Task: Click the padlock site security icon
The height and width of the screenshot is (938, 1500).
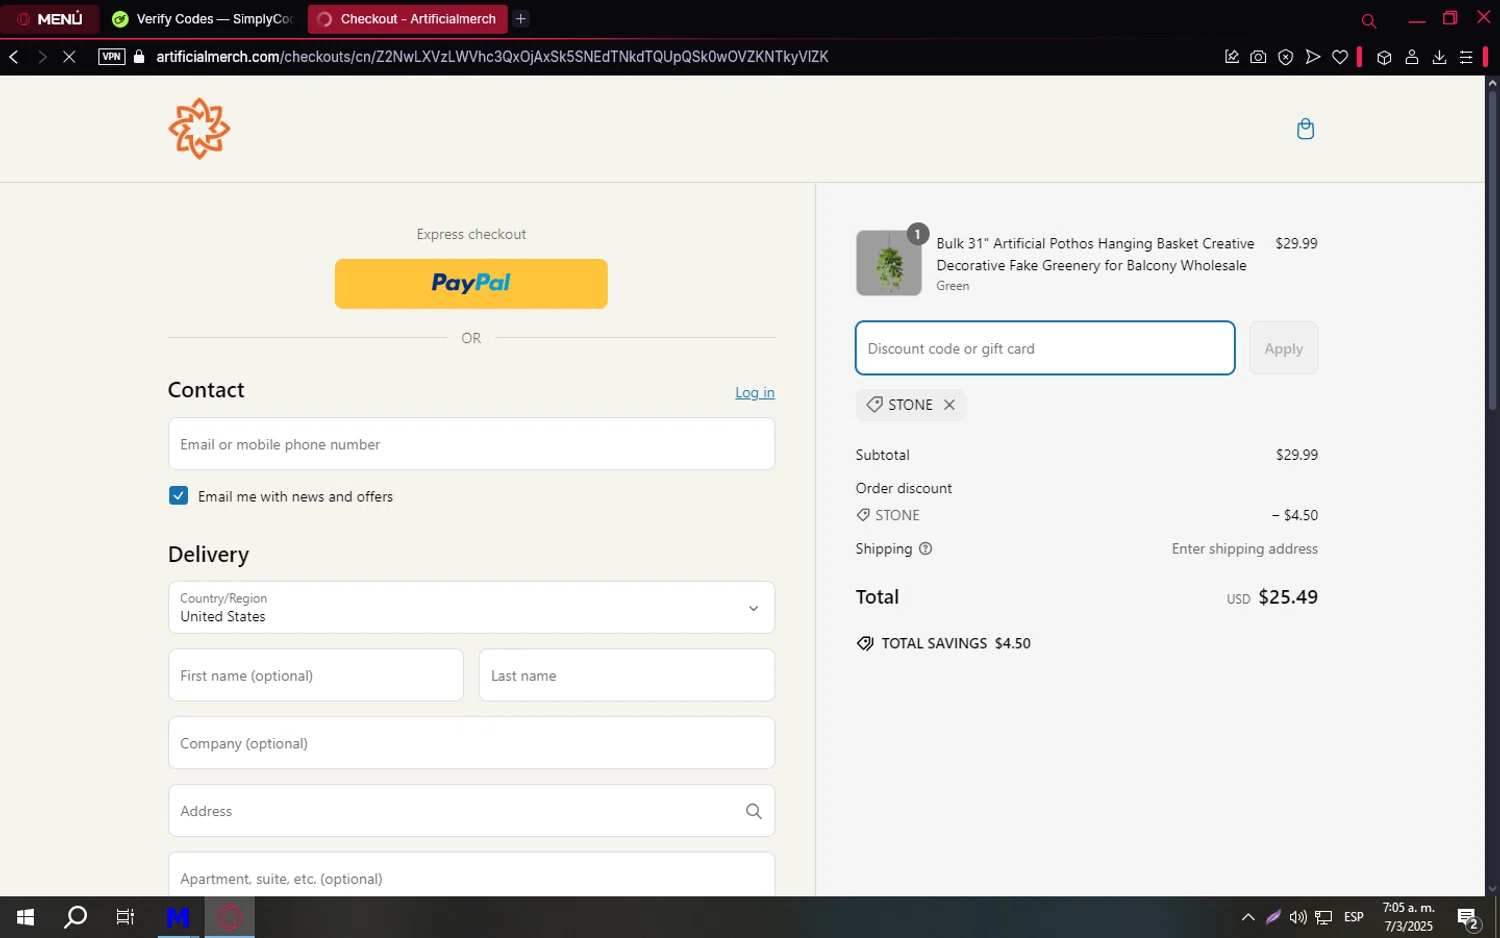Action: tap(139, 57)
